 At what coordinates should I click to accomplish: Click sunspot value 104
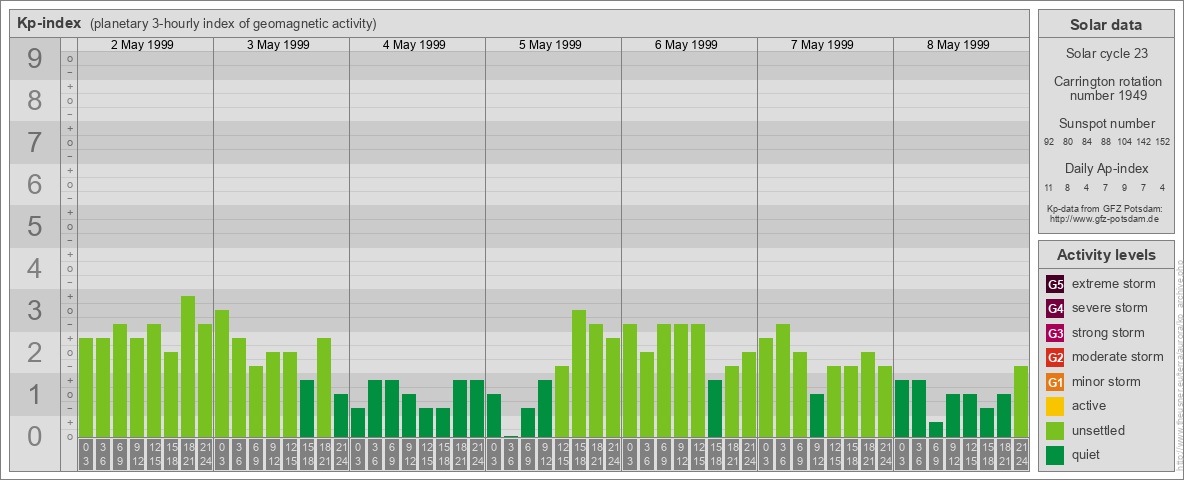click(1124, 142)
